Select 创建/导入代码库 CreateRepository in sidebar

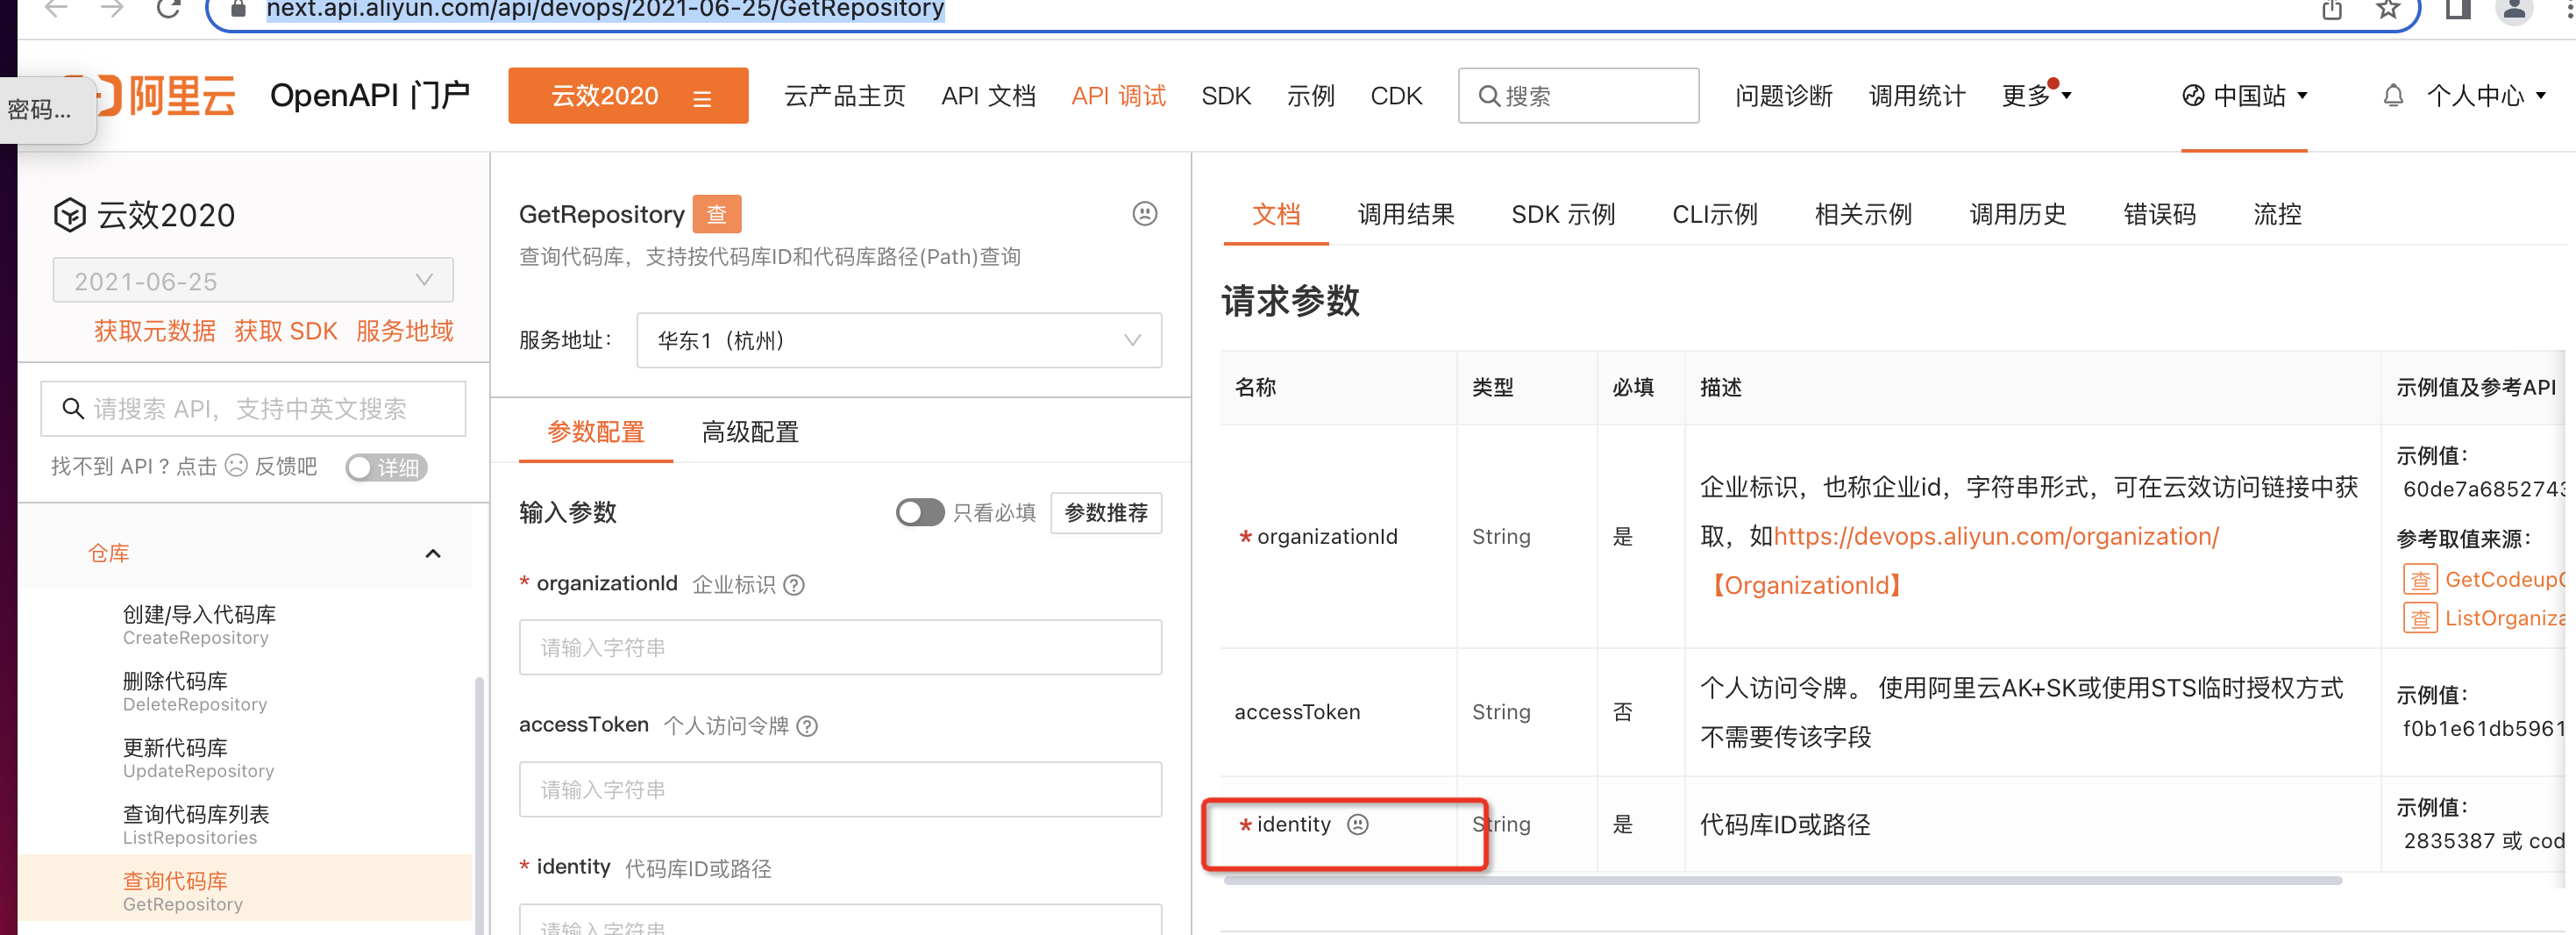coord(199,625)
